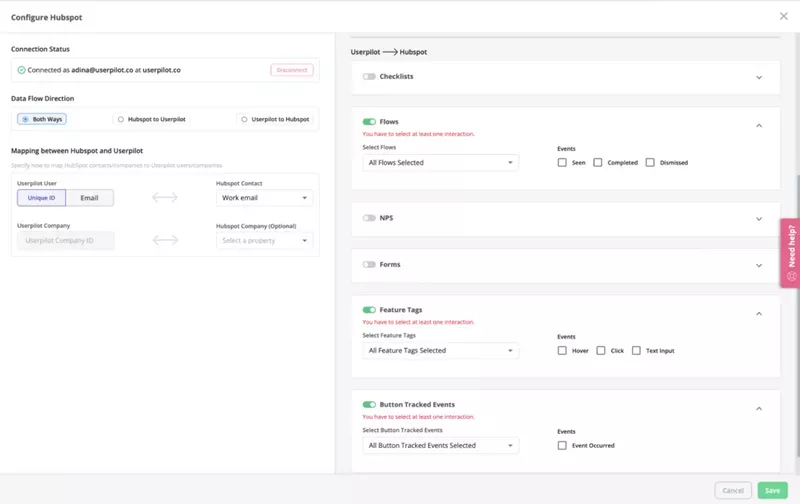
Task: Enable the NPS toggle
Action: pyautogui.click(x=369, y=218)
